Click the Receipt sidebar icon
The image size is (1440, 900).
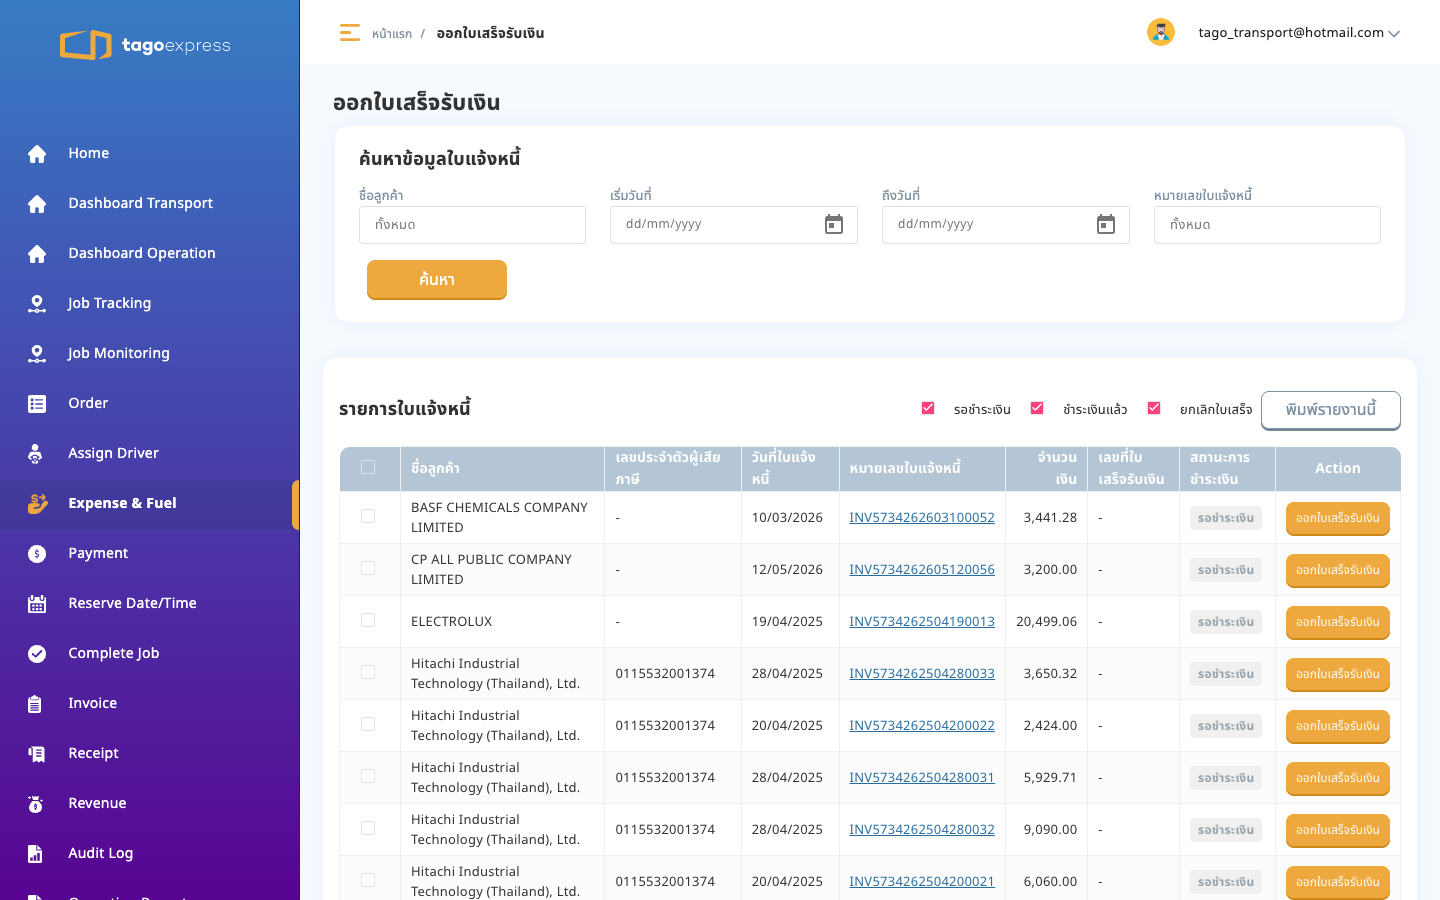point(37,753)
